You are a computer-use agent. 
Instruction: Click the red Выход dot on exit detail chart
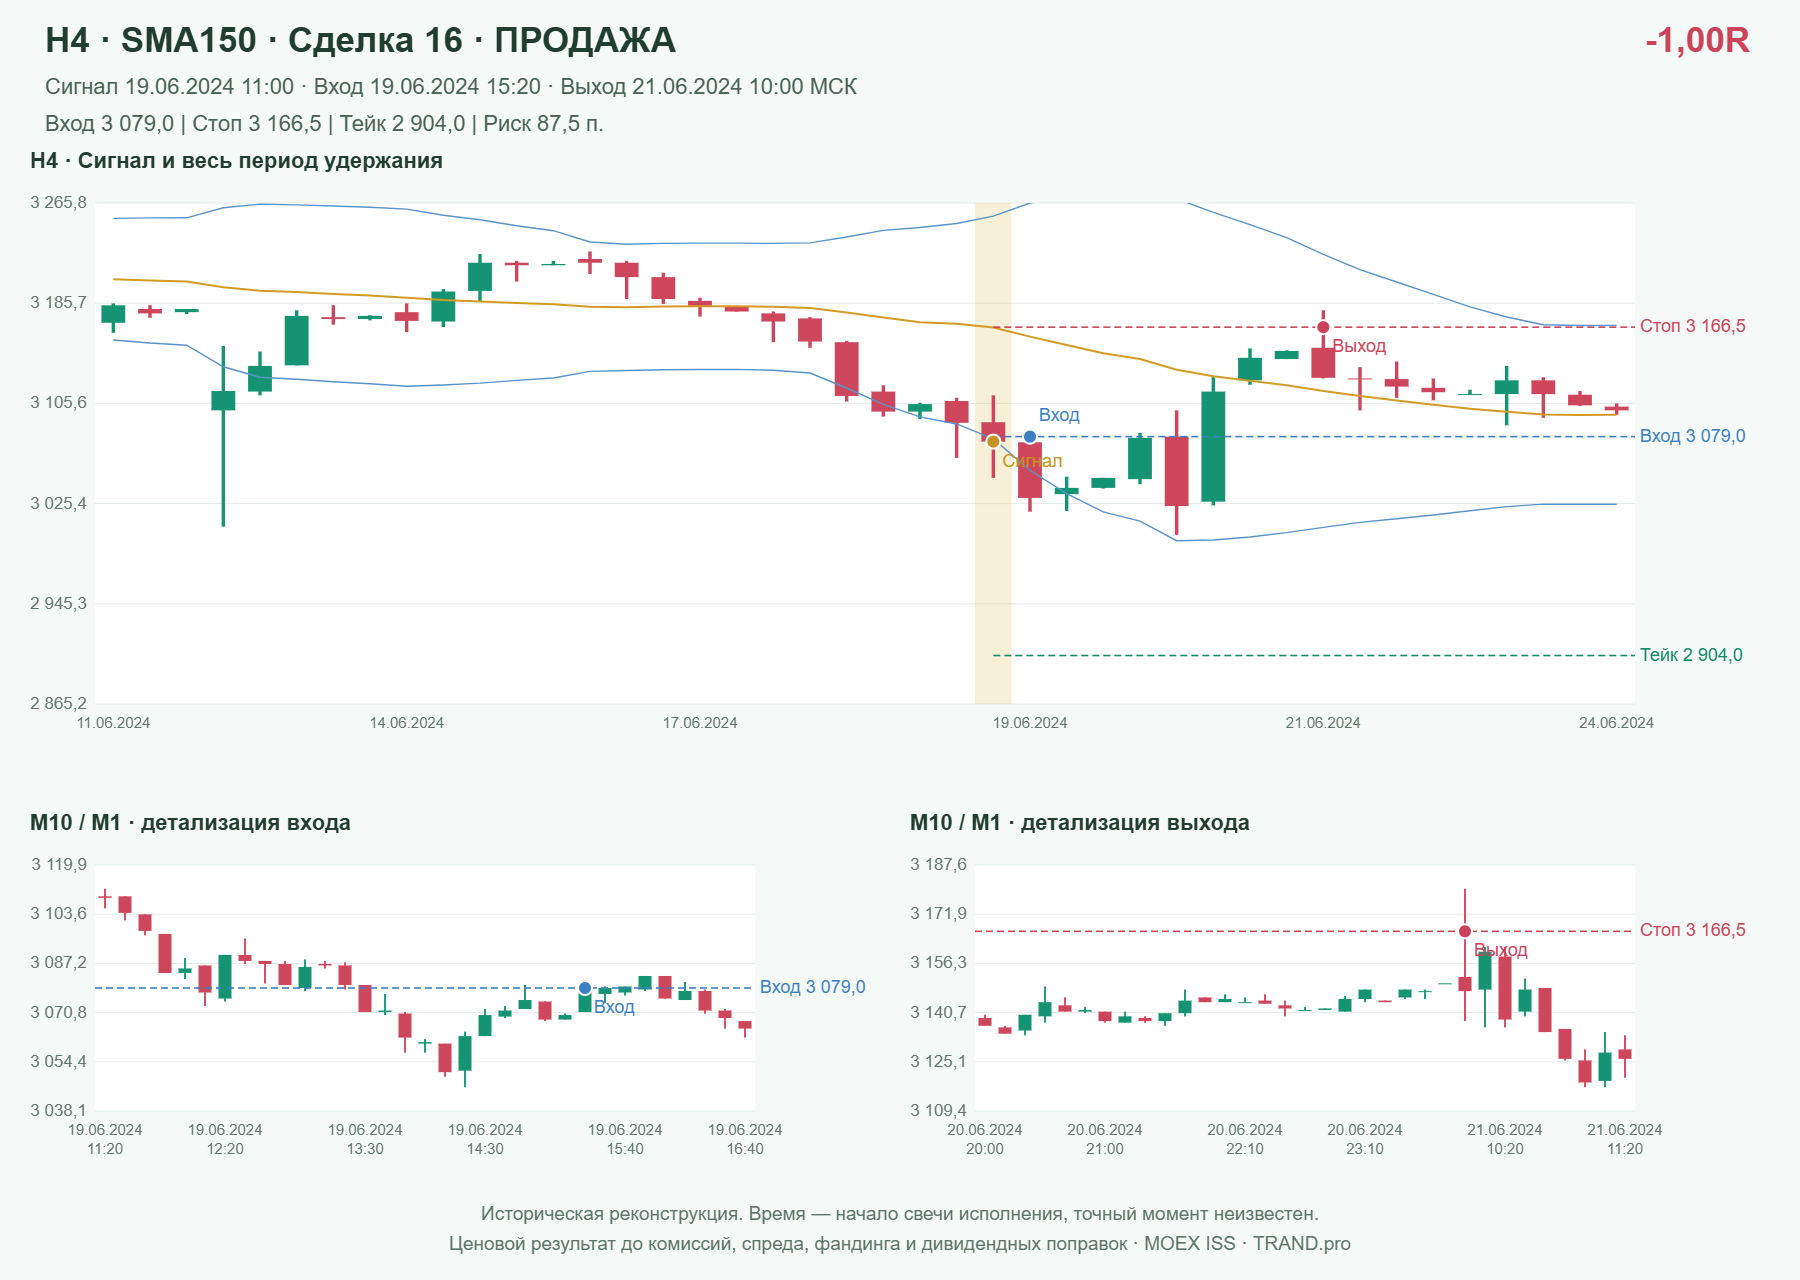click(1465, 931)
